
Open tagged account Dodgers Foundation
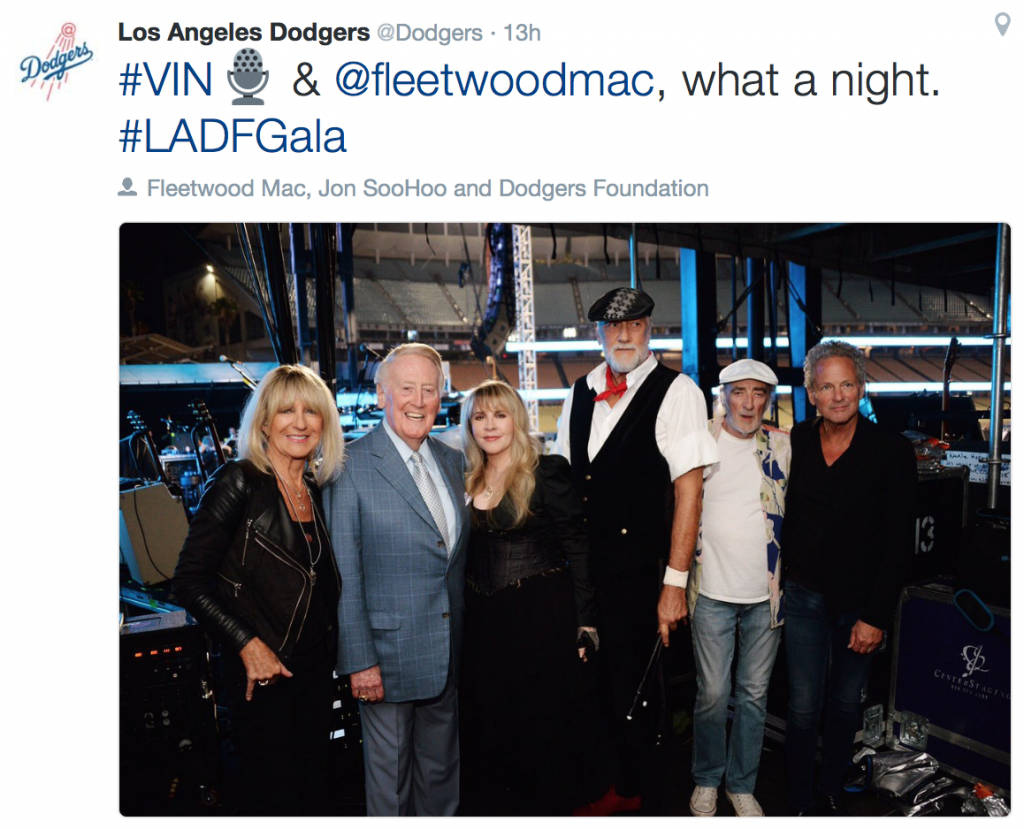tap(604, 188)
